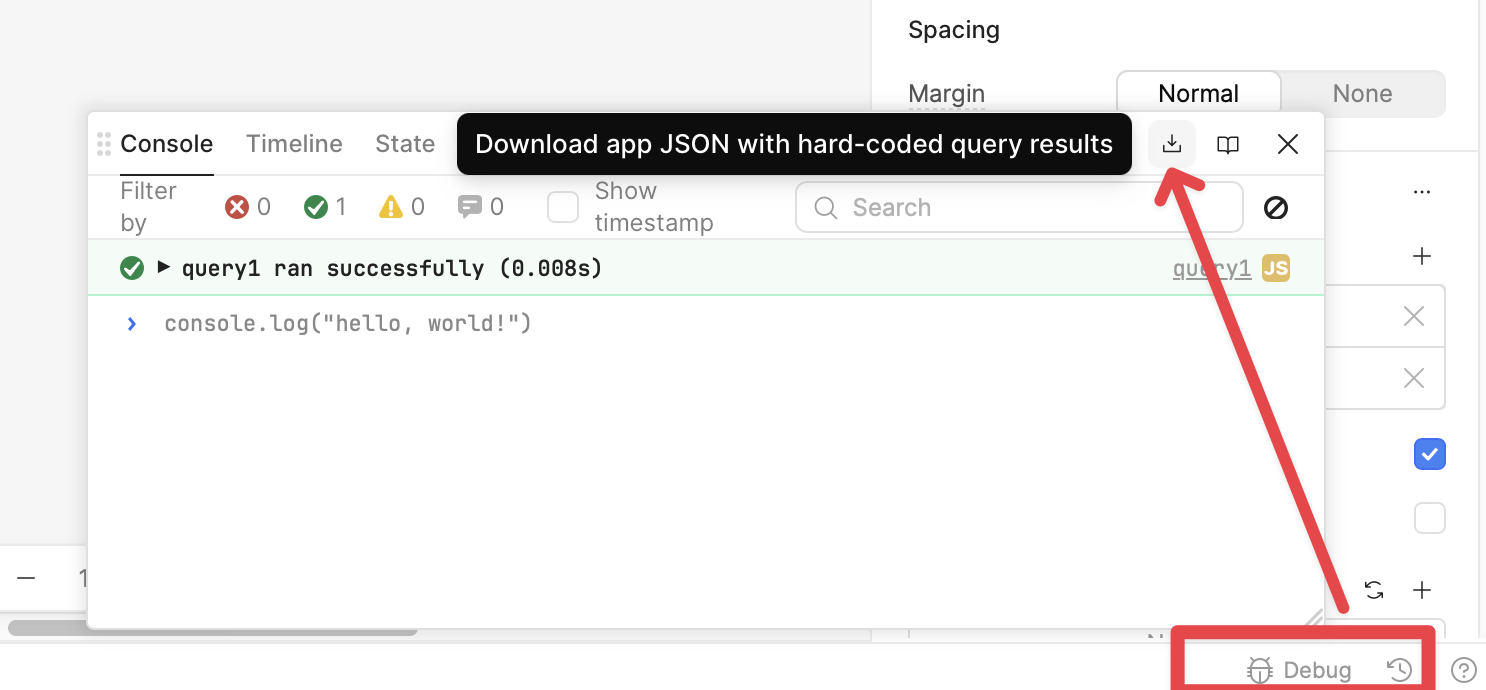Open the history clock icon
The image size is (1486, 690).
(1400, 670)
